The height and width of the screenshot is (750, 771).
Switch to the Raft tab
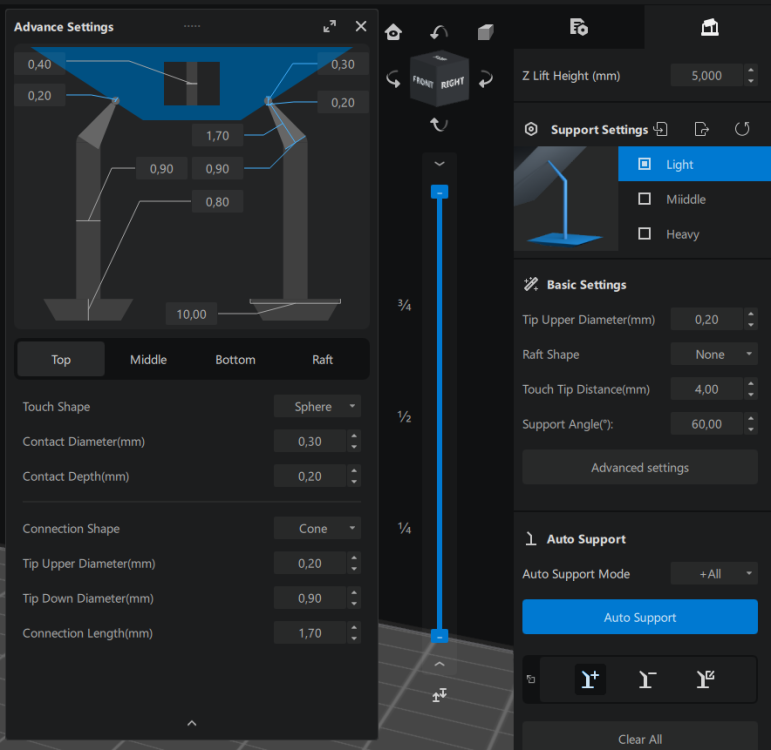coord(323,360)
